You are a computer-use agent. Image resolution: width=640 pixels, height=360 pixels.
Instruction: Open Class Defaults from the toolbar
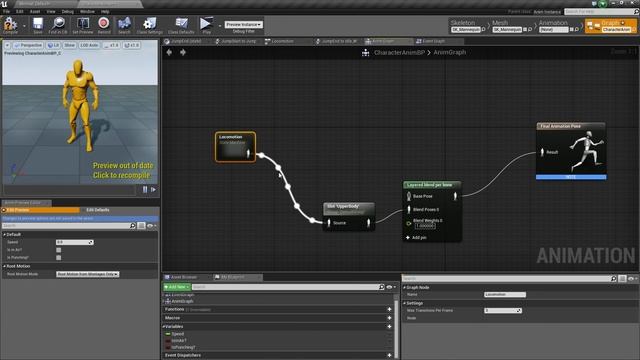181,25
